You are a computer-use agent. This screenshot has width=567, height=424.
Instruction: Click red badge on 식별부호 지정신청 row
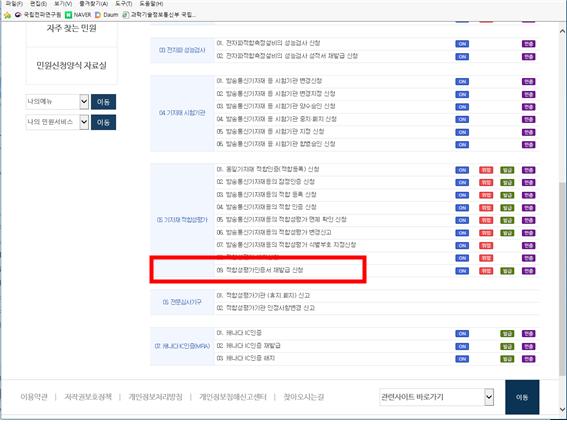[486, 245]
